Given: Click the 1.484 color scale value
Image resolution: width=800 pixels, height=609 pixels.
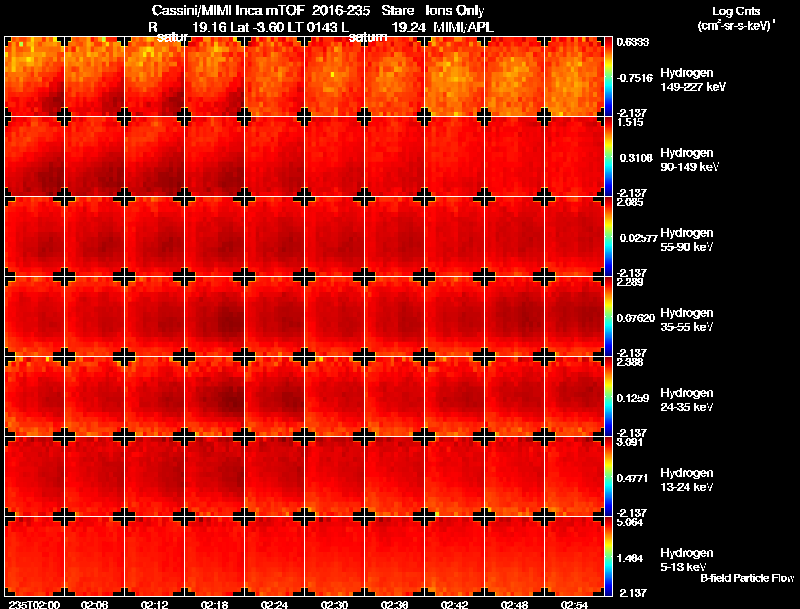Looking at the screenshot, I should (631, 559).
